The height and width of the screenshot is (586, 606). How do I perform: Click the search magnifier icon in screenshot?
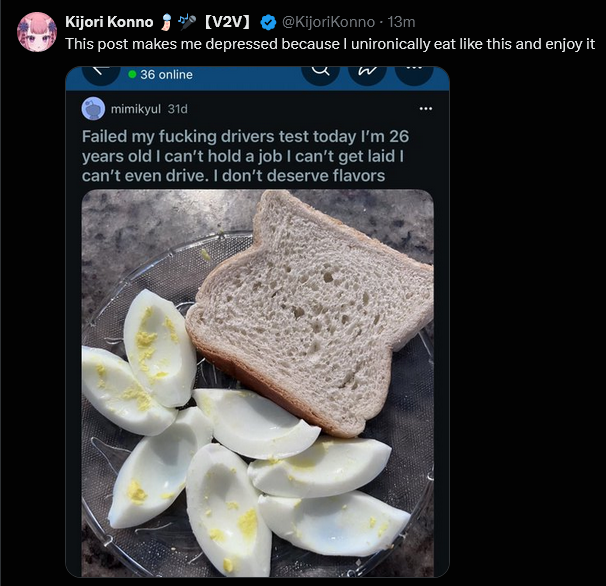pyautogui.click(x=320, y=70)
